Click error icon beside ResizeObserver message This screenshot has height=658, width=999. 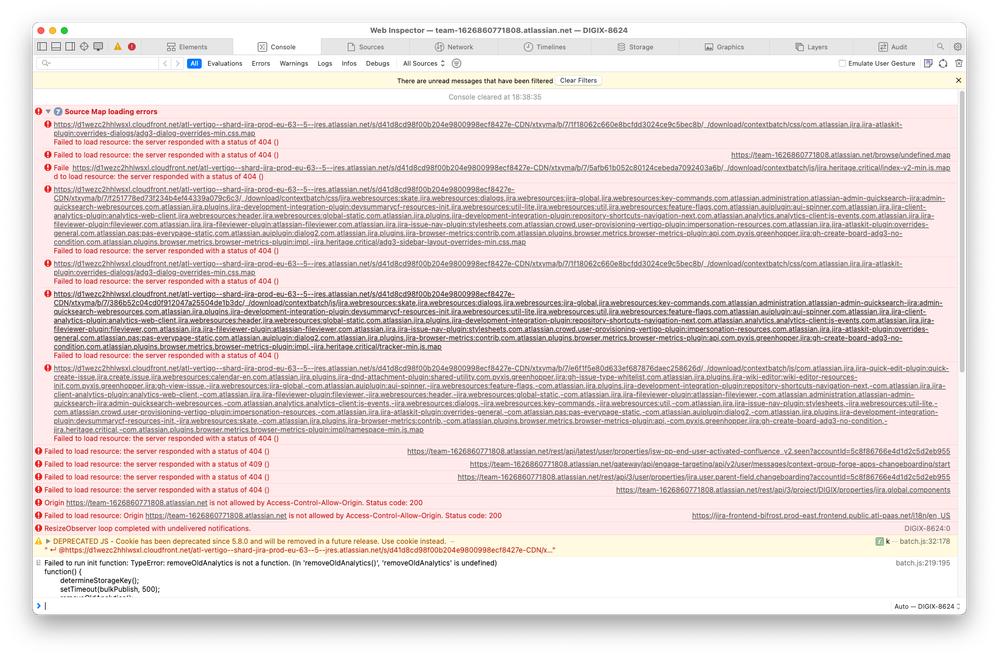[38, 528]
